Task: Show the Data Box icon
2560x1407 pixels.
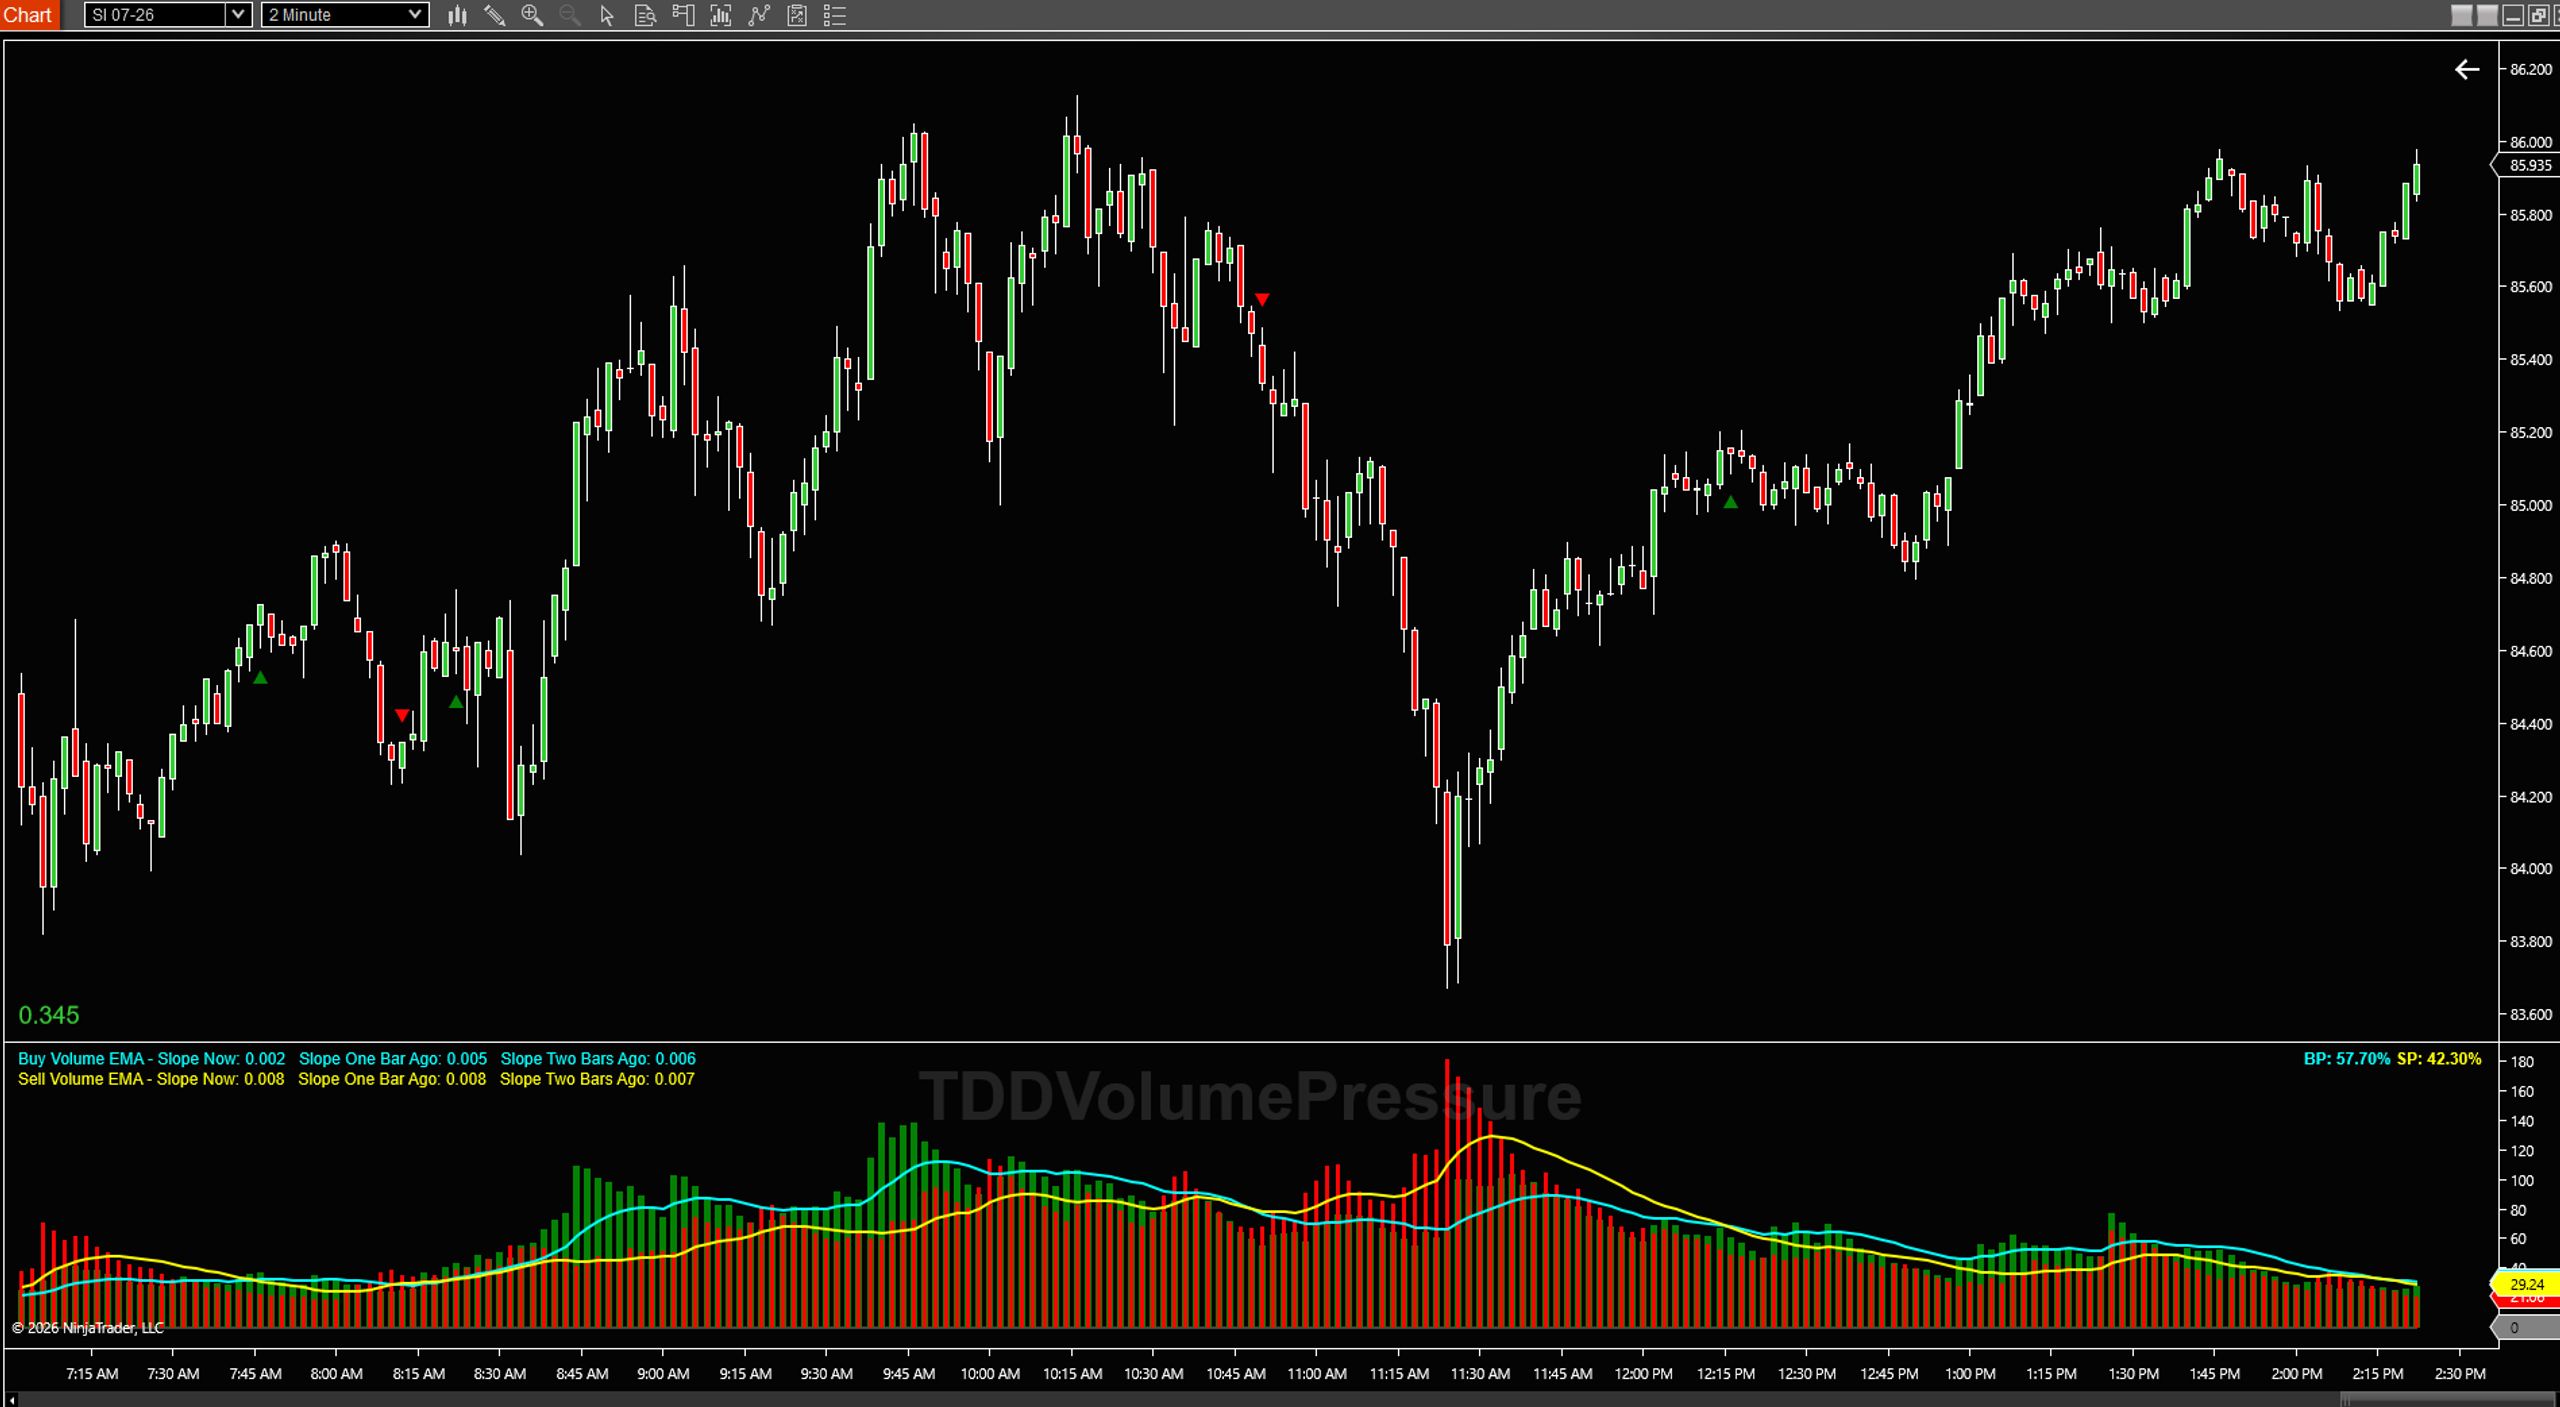Action: tap(645, 15)
